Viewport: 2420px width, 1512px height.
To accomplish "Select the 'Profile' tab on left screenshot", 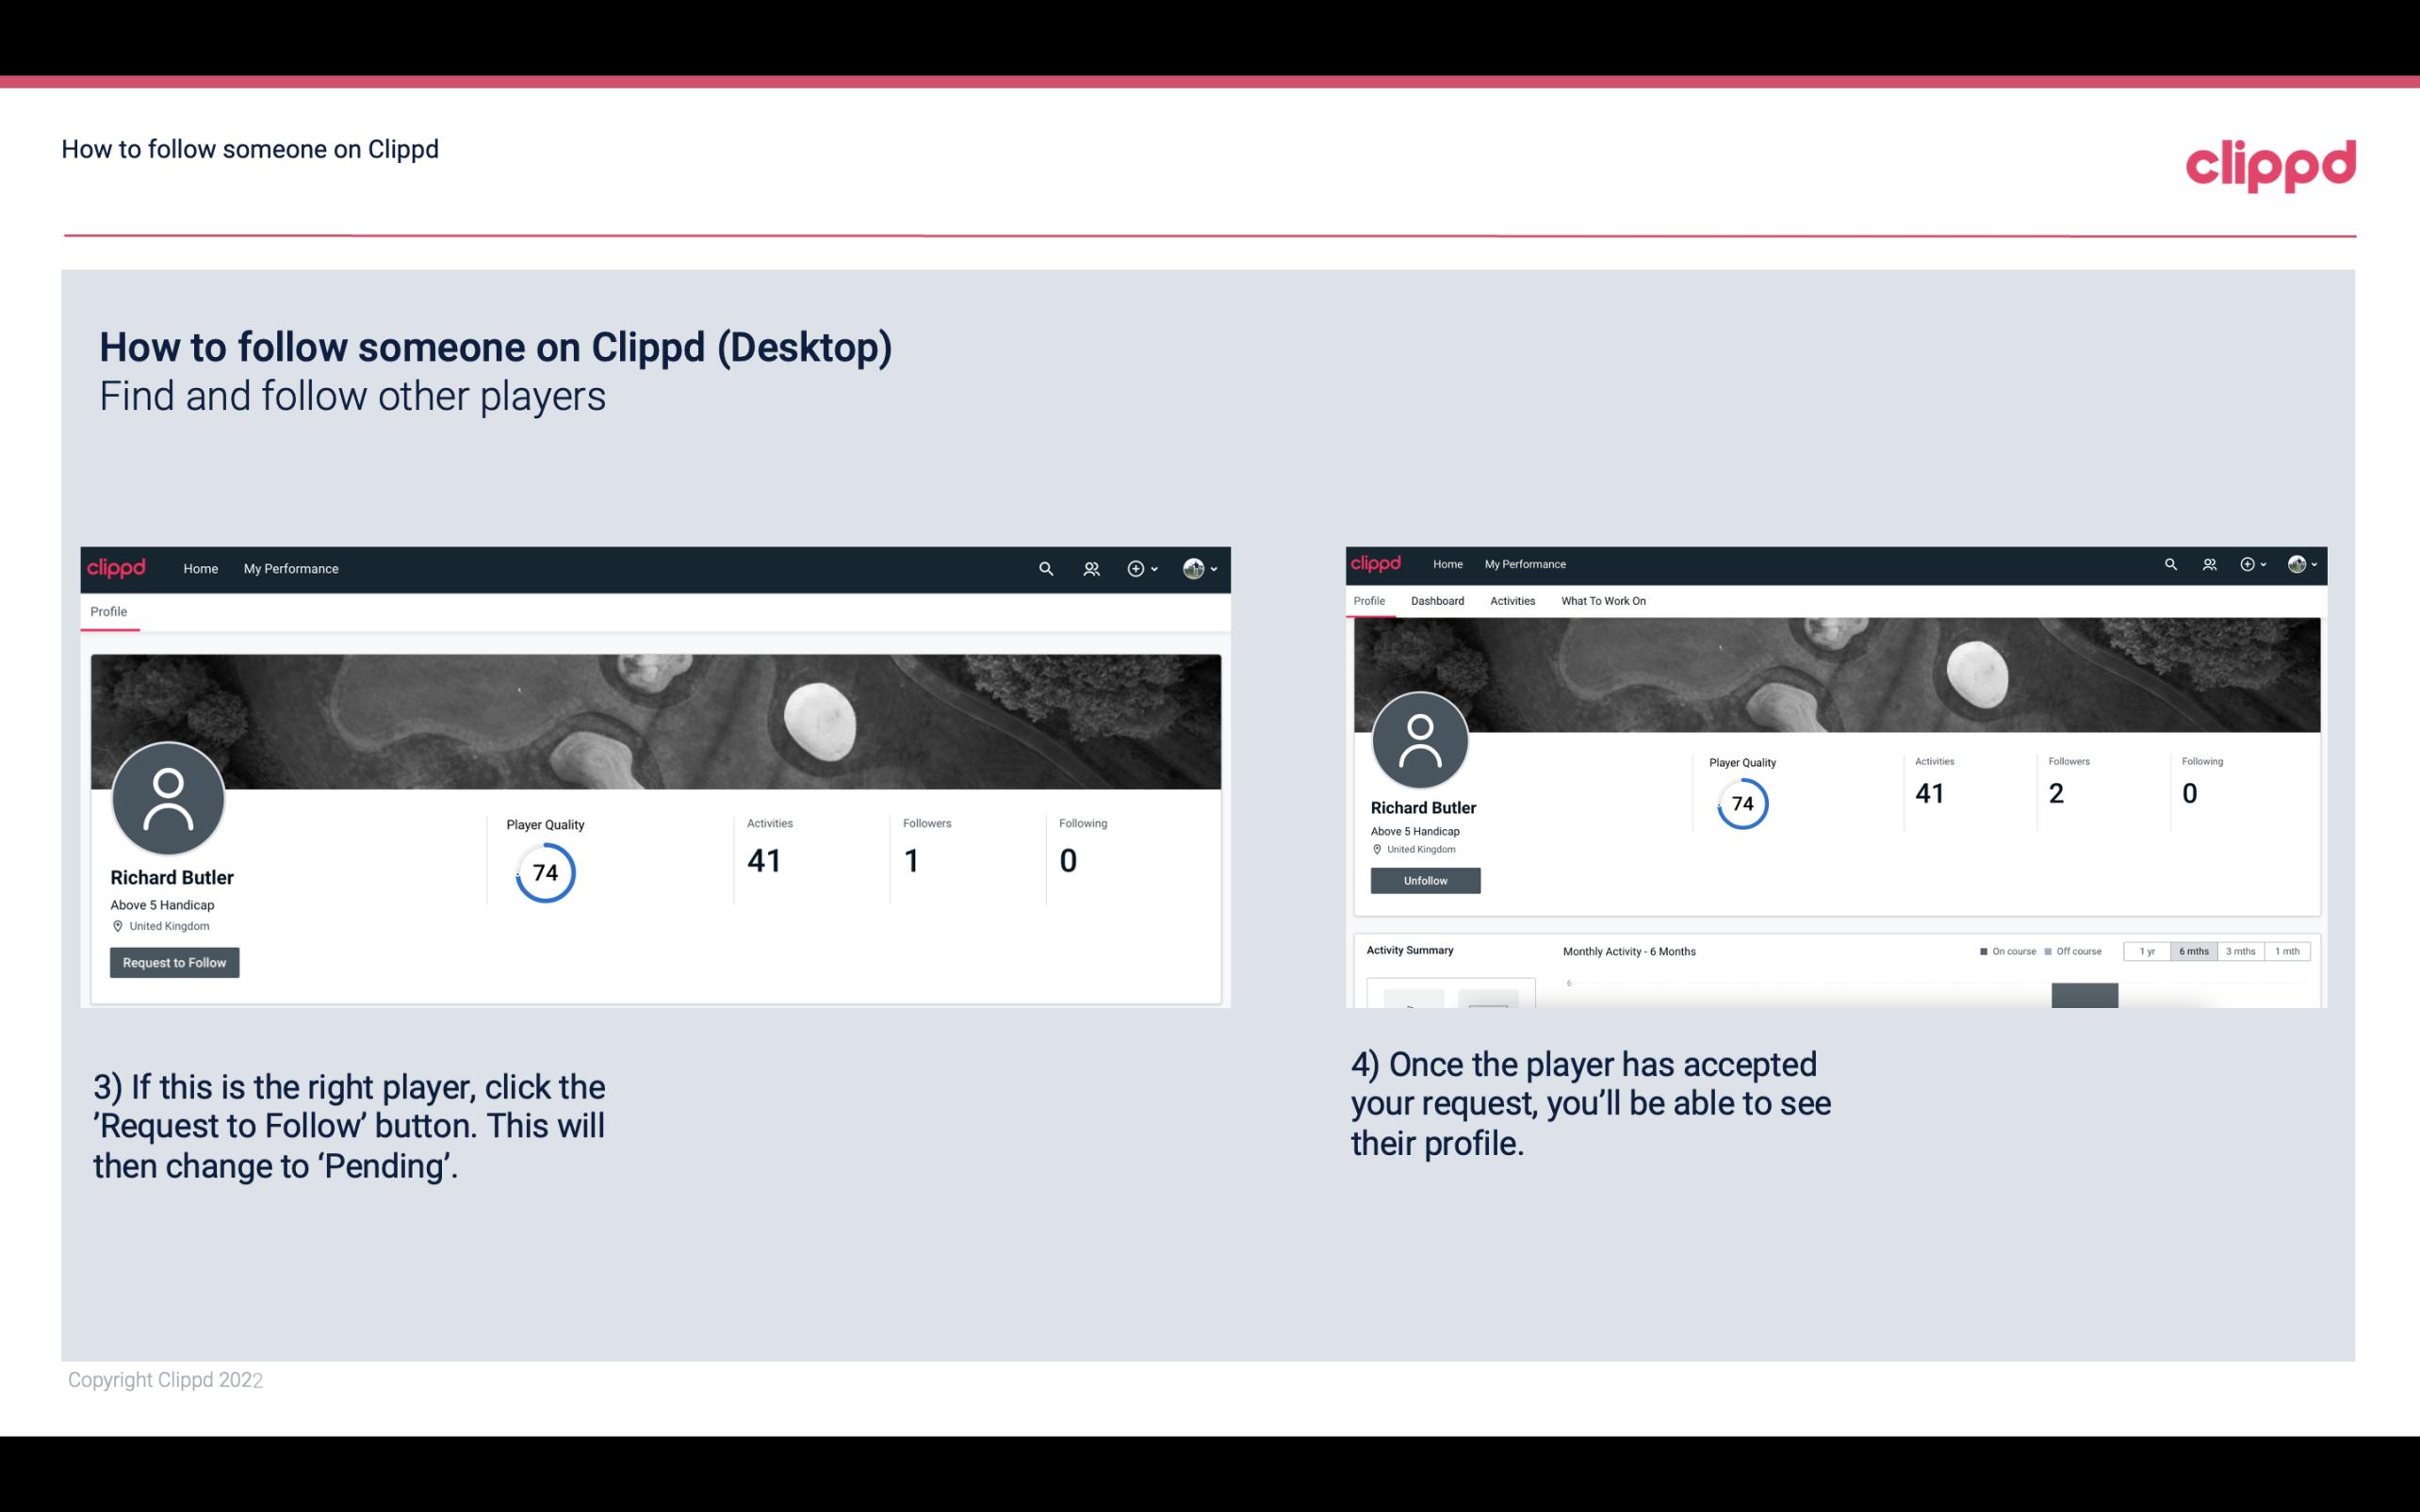I will (108, 611).
